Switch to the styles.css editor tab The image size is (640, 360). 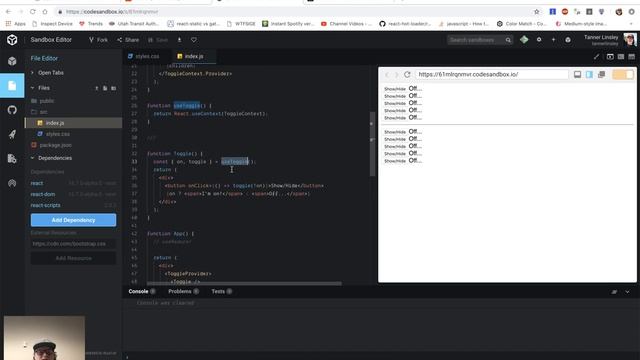[x=144, y=56]
